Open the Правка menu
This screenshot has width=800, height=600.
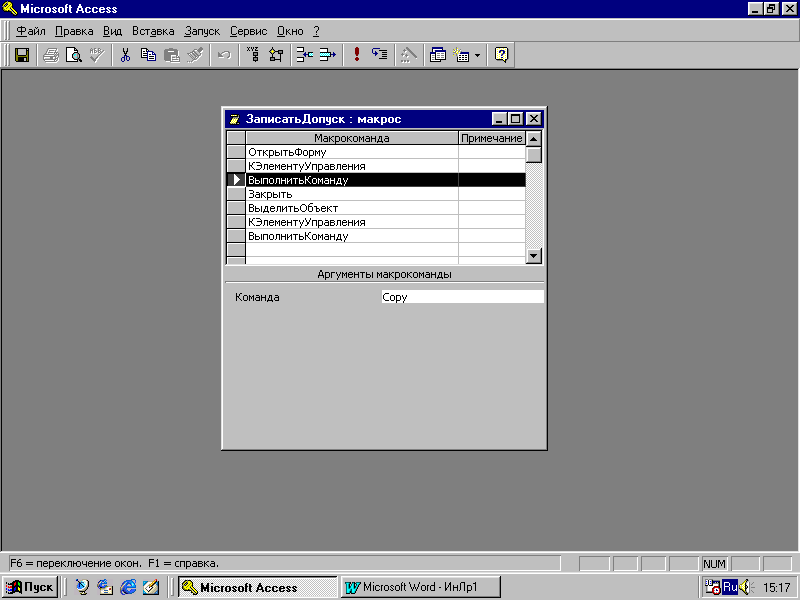pos(74,31)
